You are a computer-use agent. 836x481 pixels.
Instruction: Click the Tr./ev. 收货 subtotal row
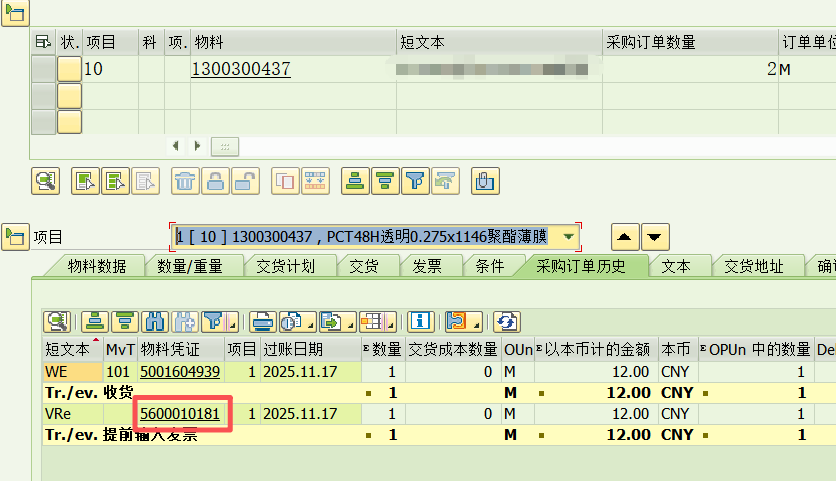click(x=439, y=393)
